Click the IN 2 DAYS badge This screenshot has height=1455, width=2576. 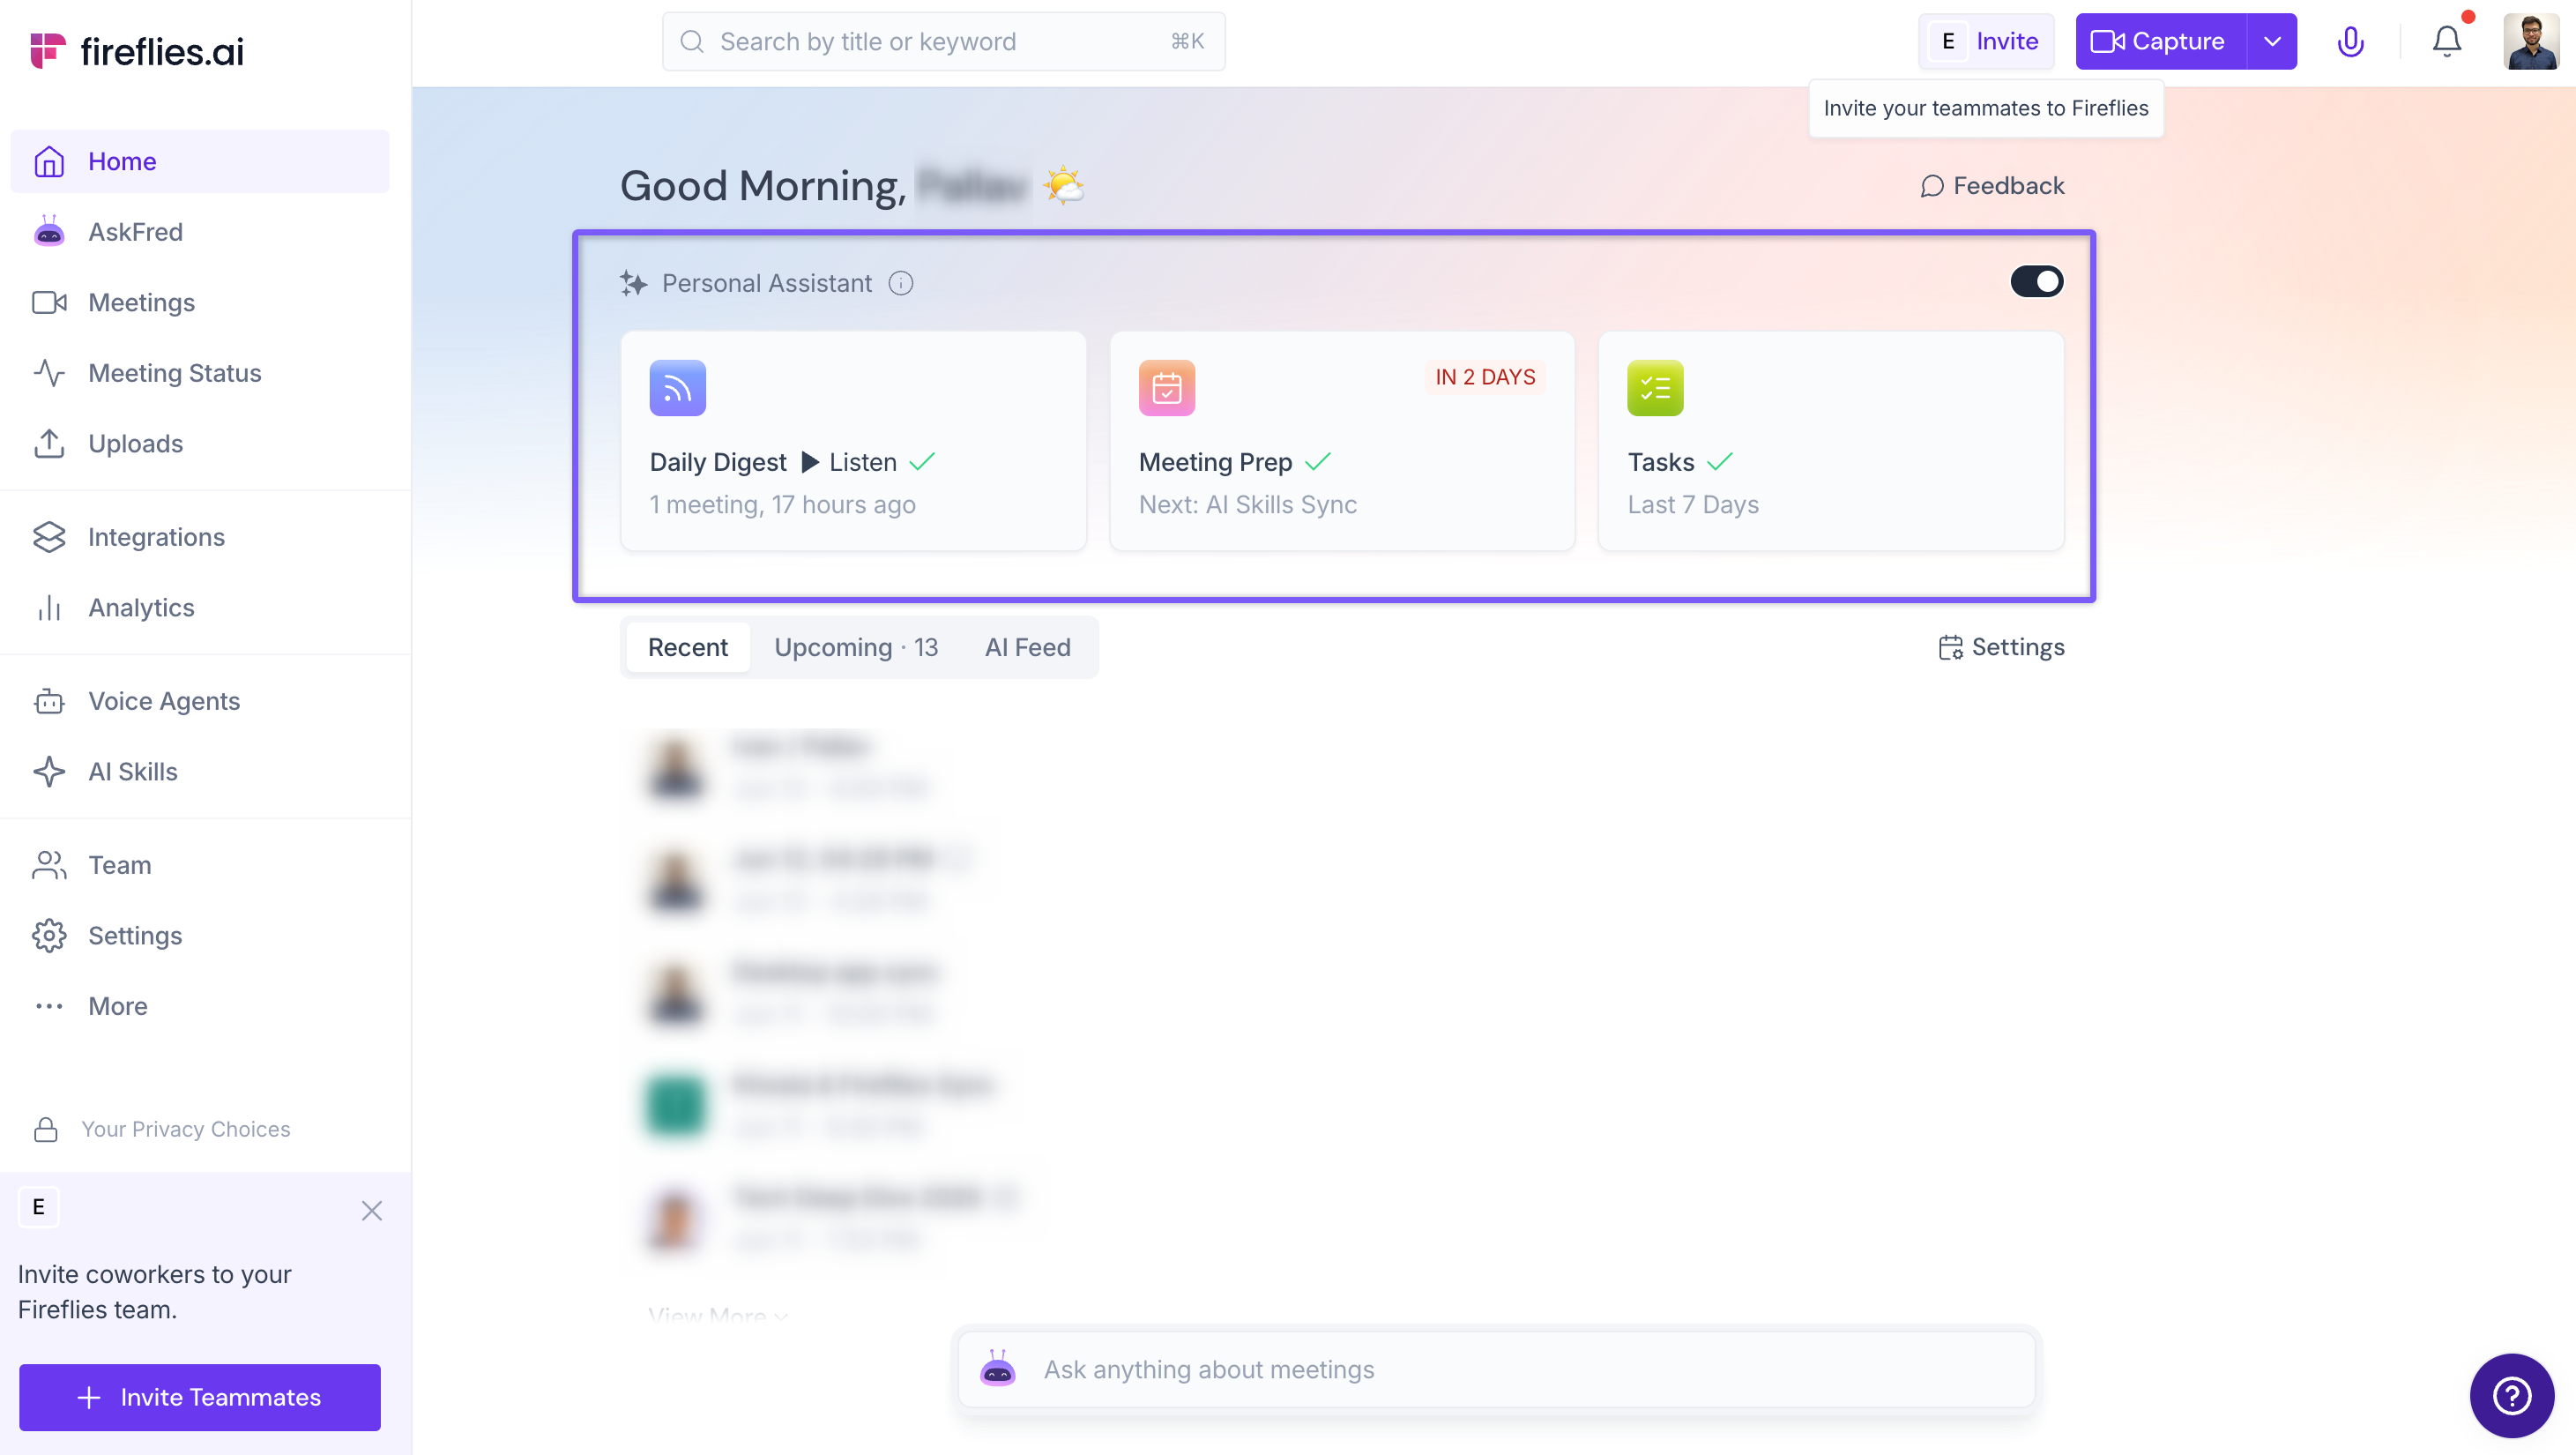click(x=1485, y=377)
